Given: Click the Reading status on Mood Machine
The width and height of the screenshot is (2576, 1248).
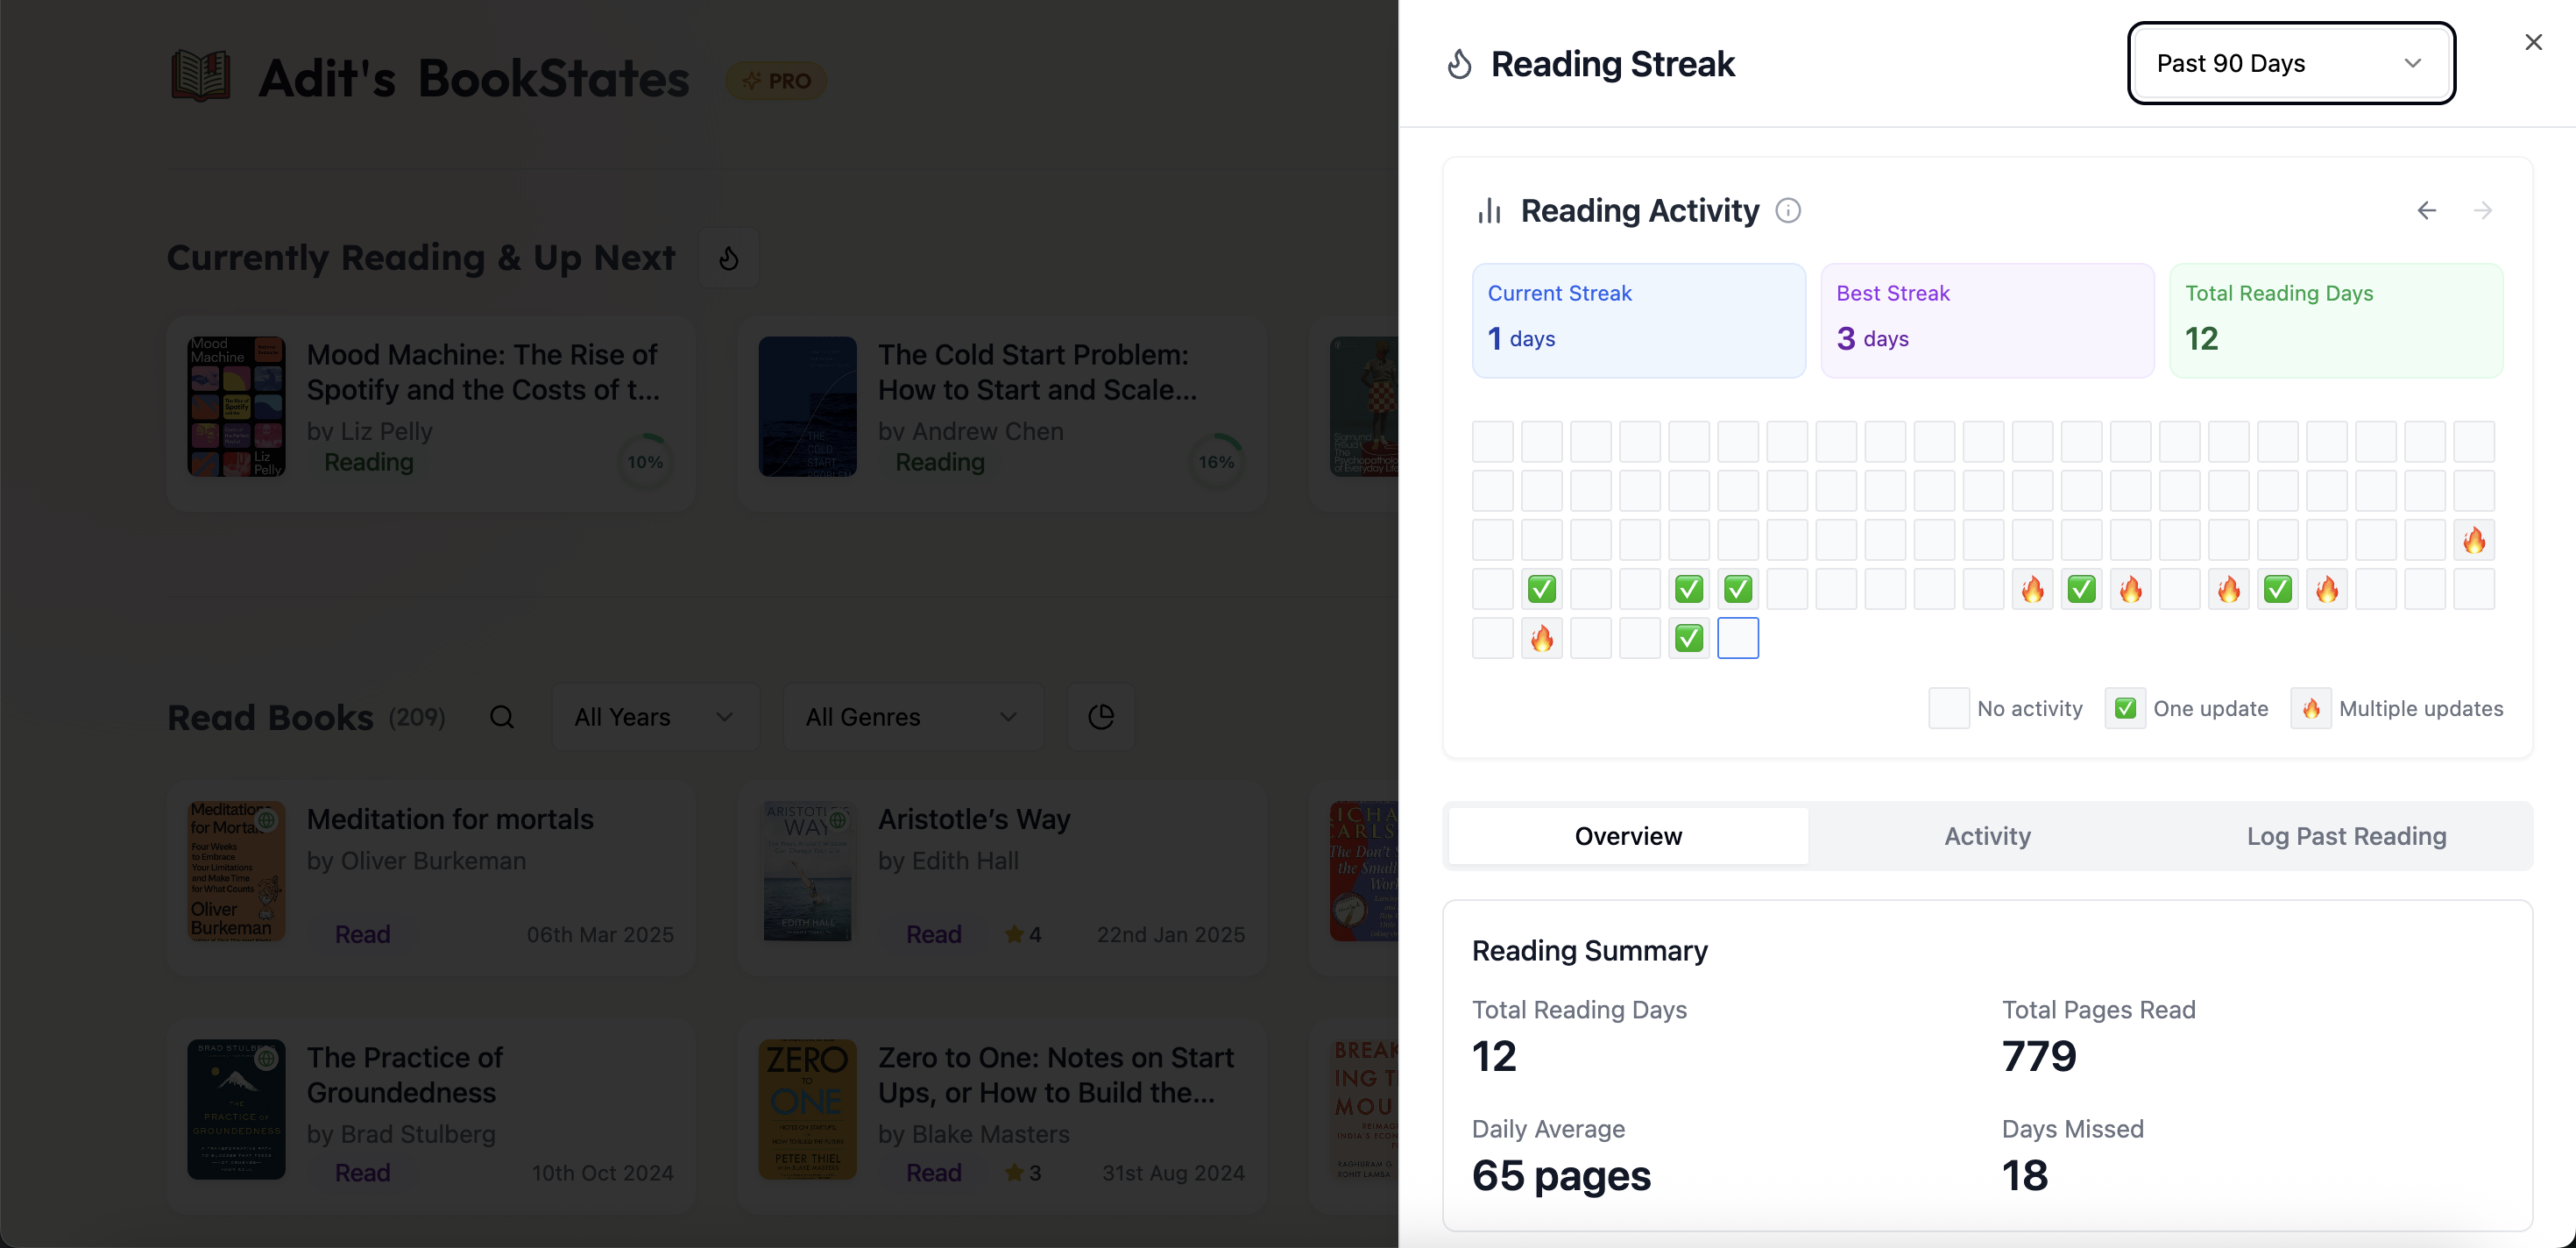Looking at the screenshot, I should (369, 462).
